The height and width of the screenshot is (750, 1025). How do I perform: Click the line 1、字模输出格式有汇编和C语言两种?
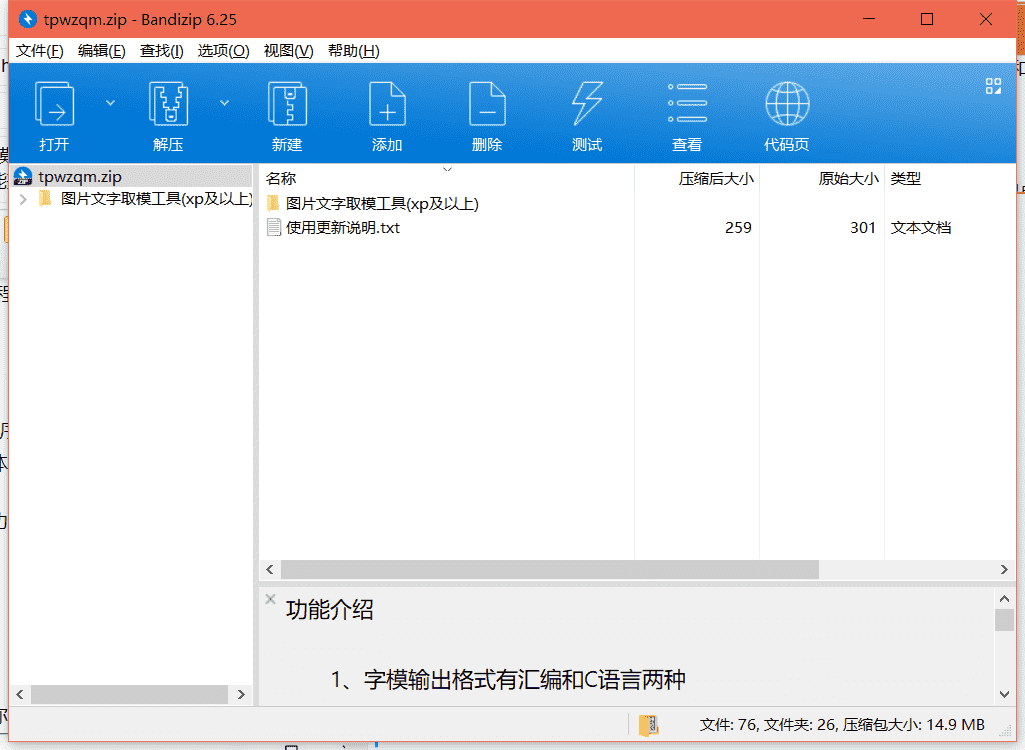click(508, 680)
